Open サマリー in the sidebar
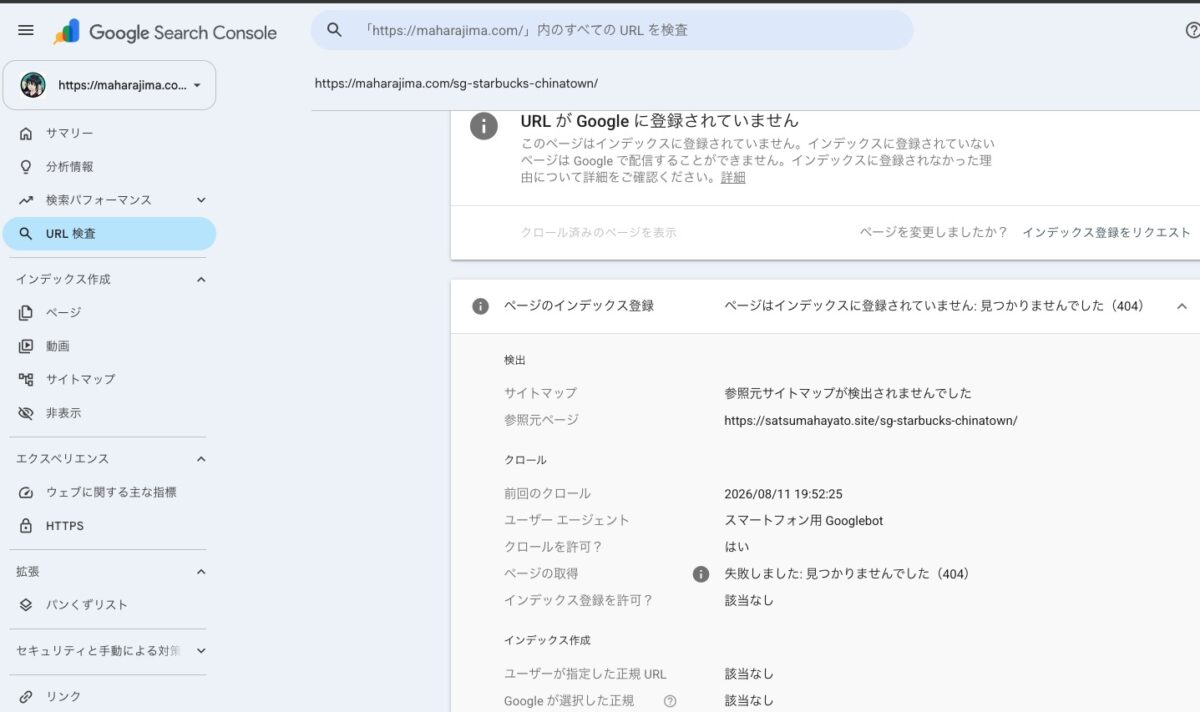The image size is (1200, 712). (108, 133)
